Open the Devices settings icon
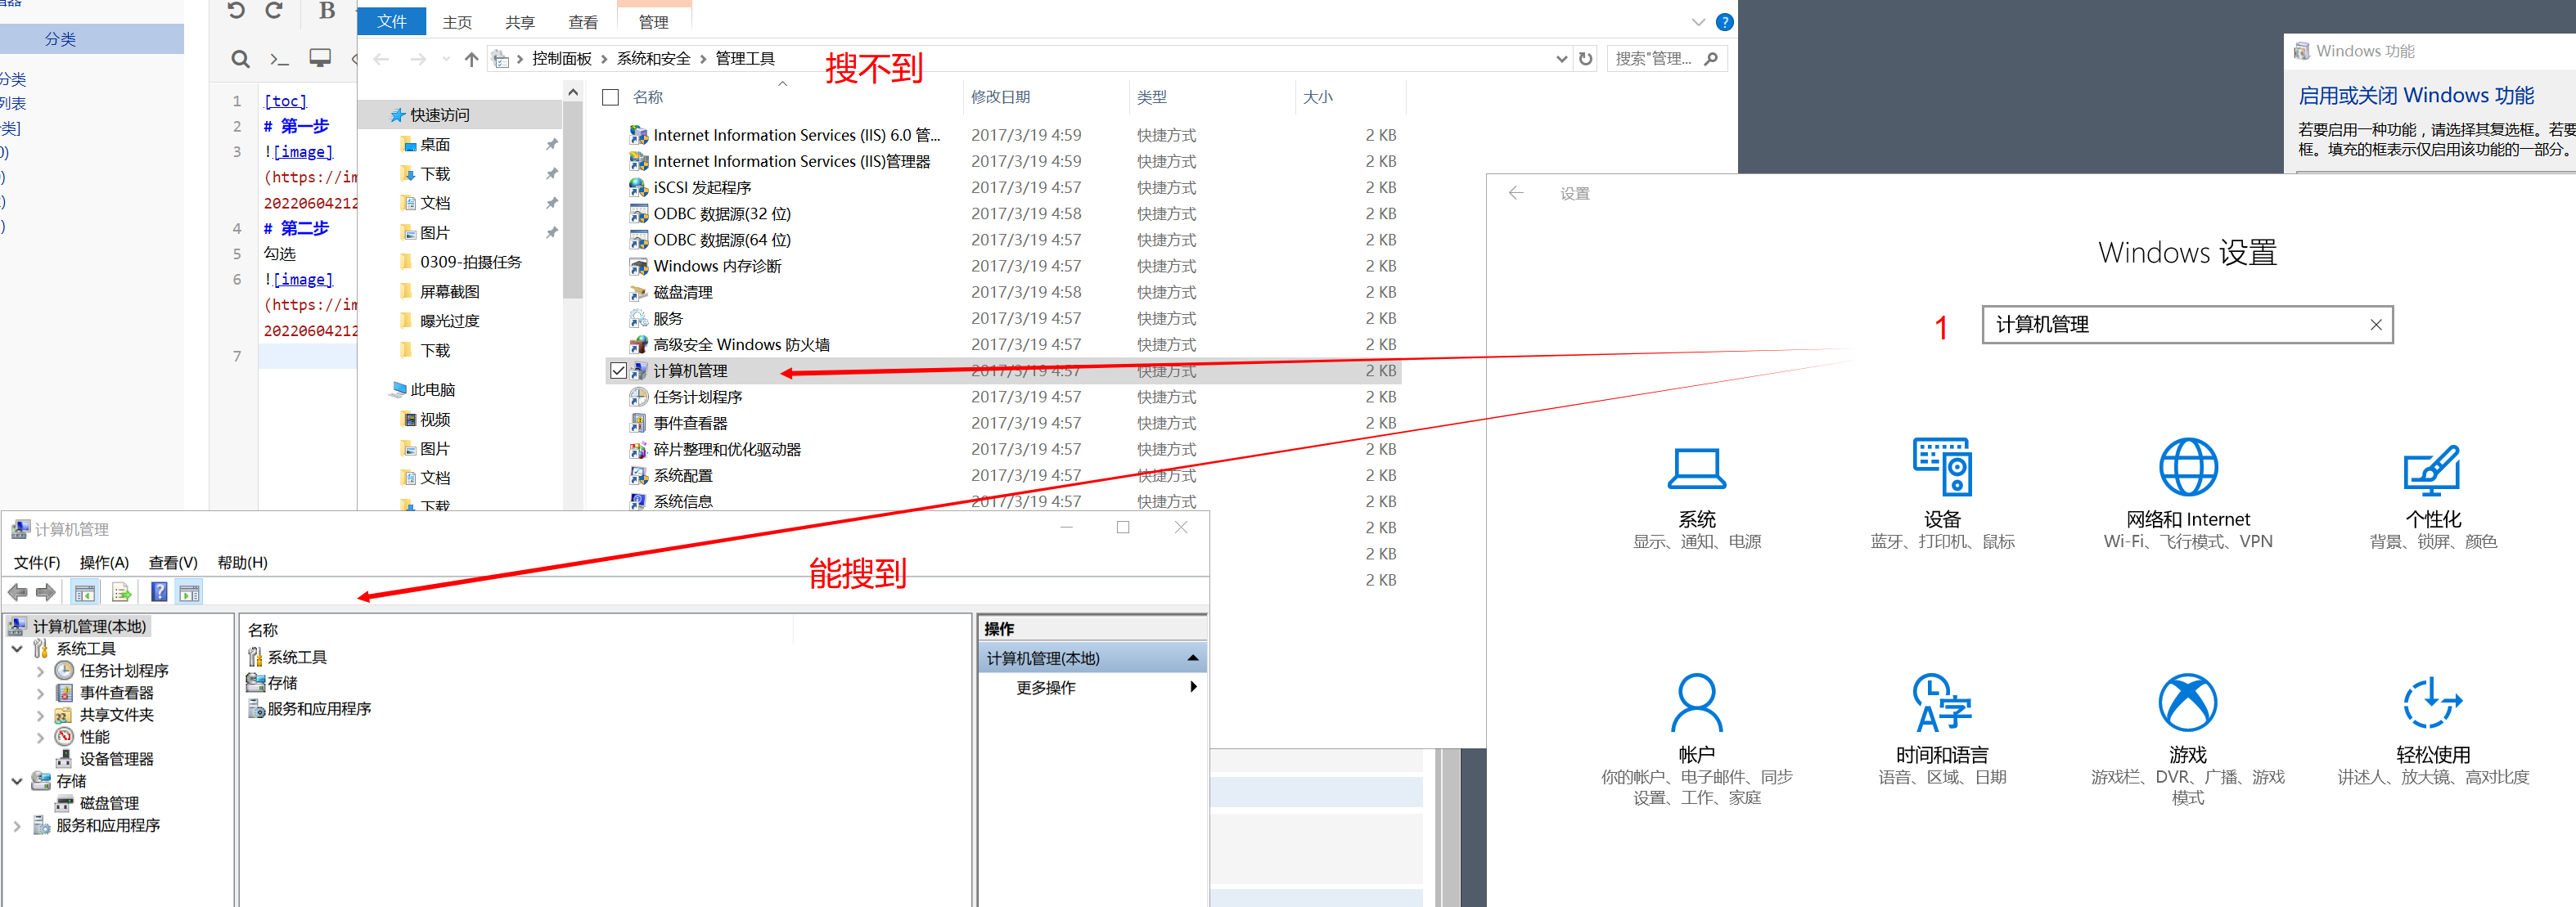Viewport: 2576px width, 907px height. coord(1941,466)
